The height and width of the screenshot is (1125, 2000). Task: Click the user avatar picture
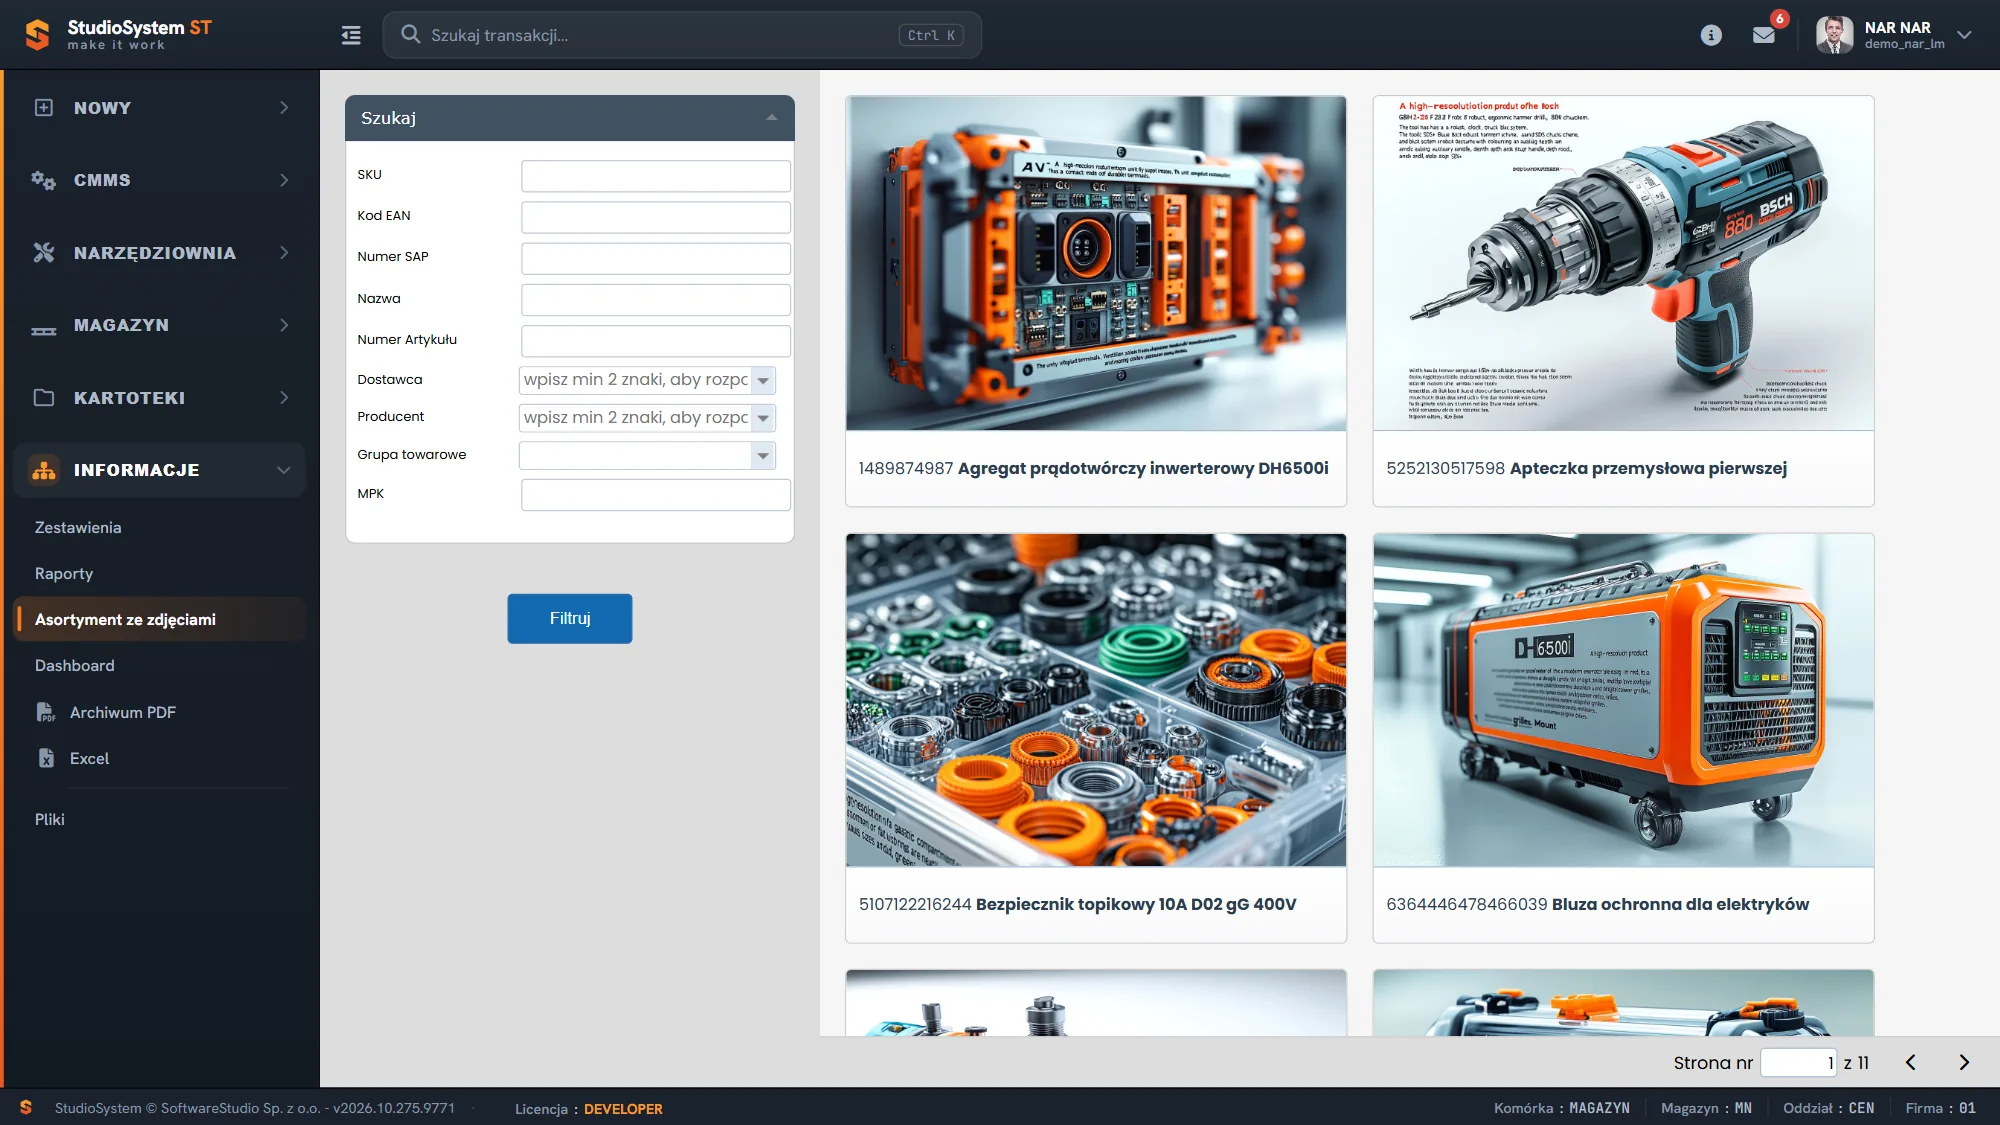[x=1834, y=35]
